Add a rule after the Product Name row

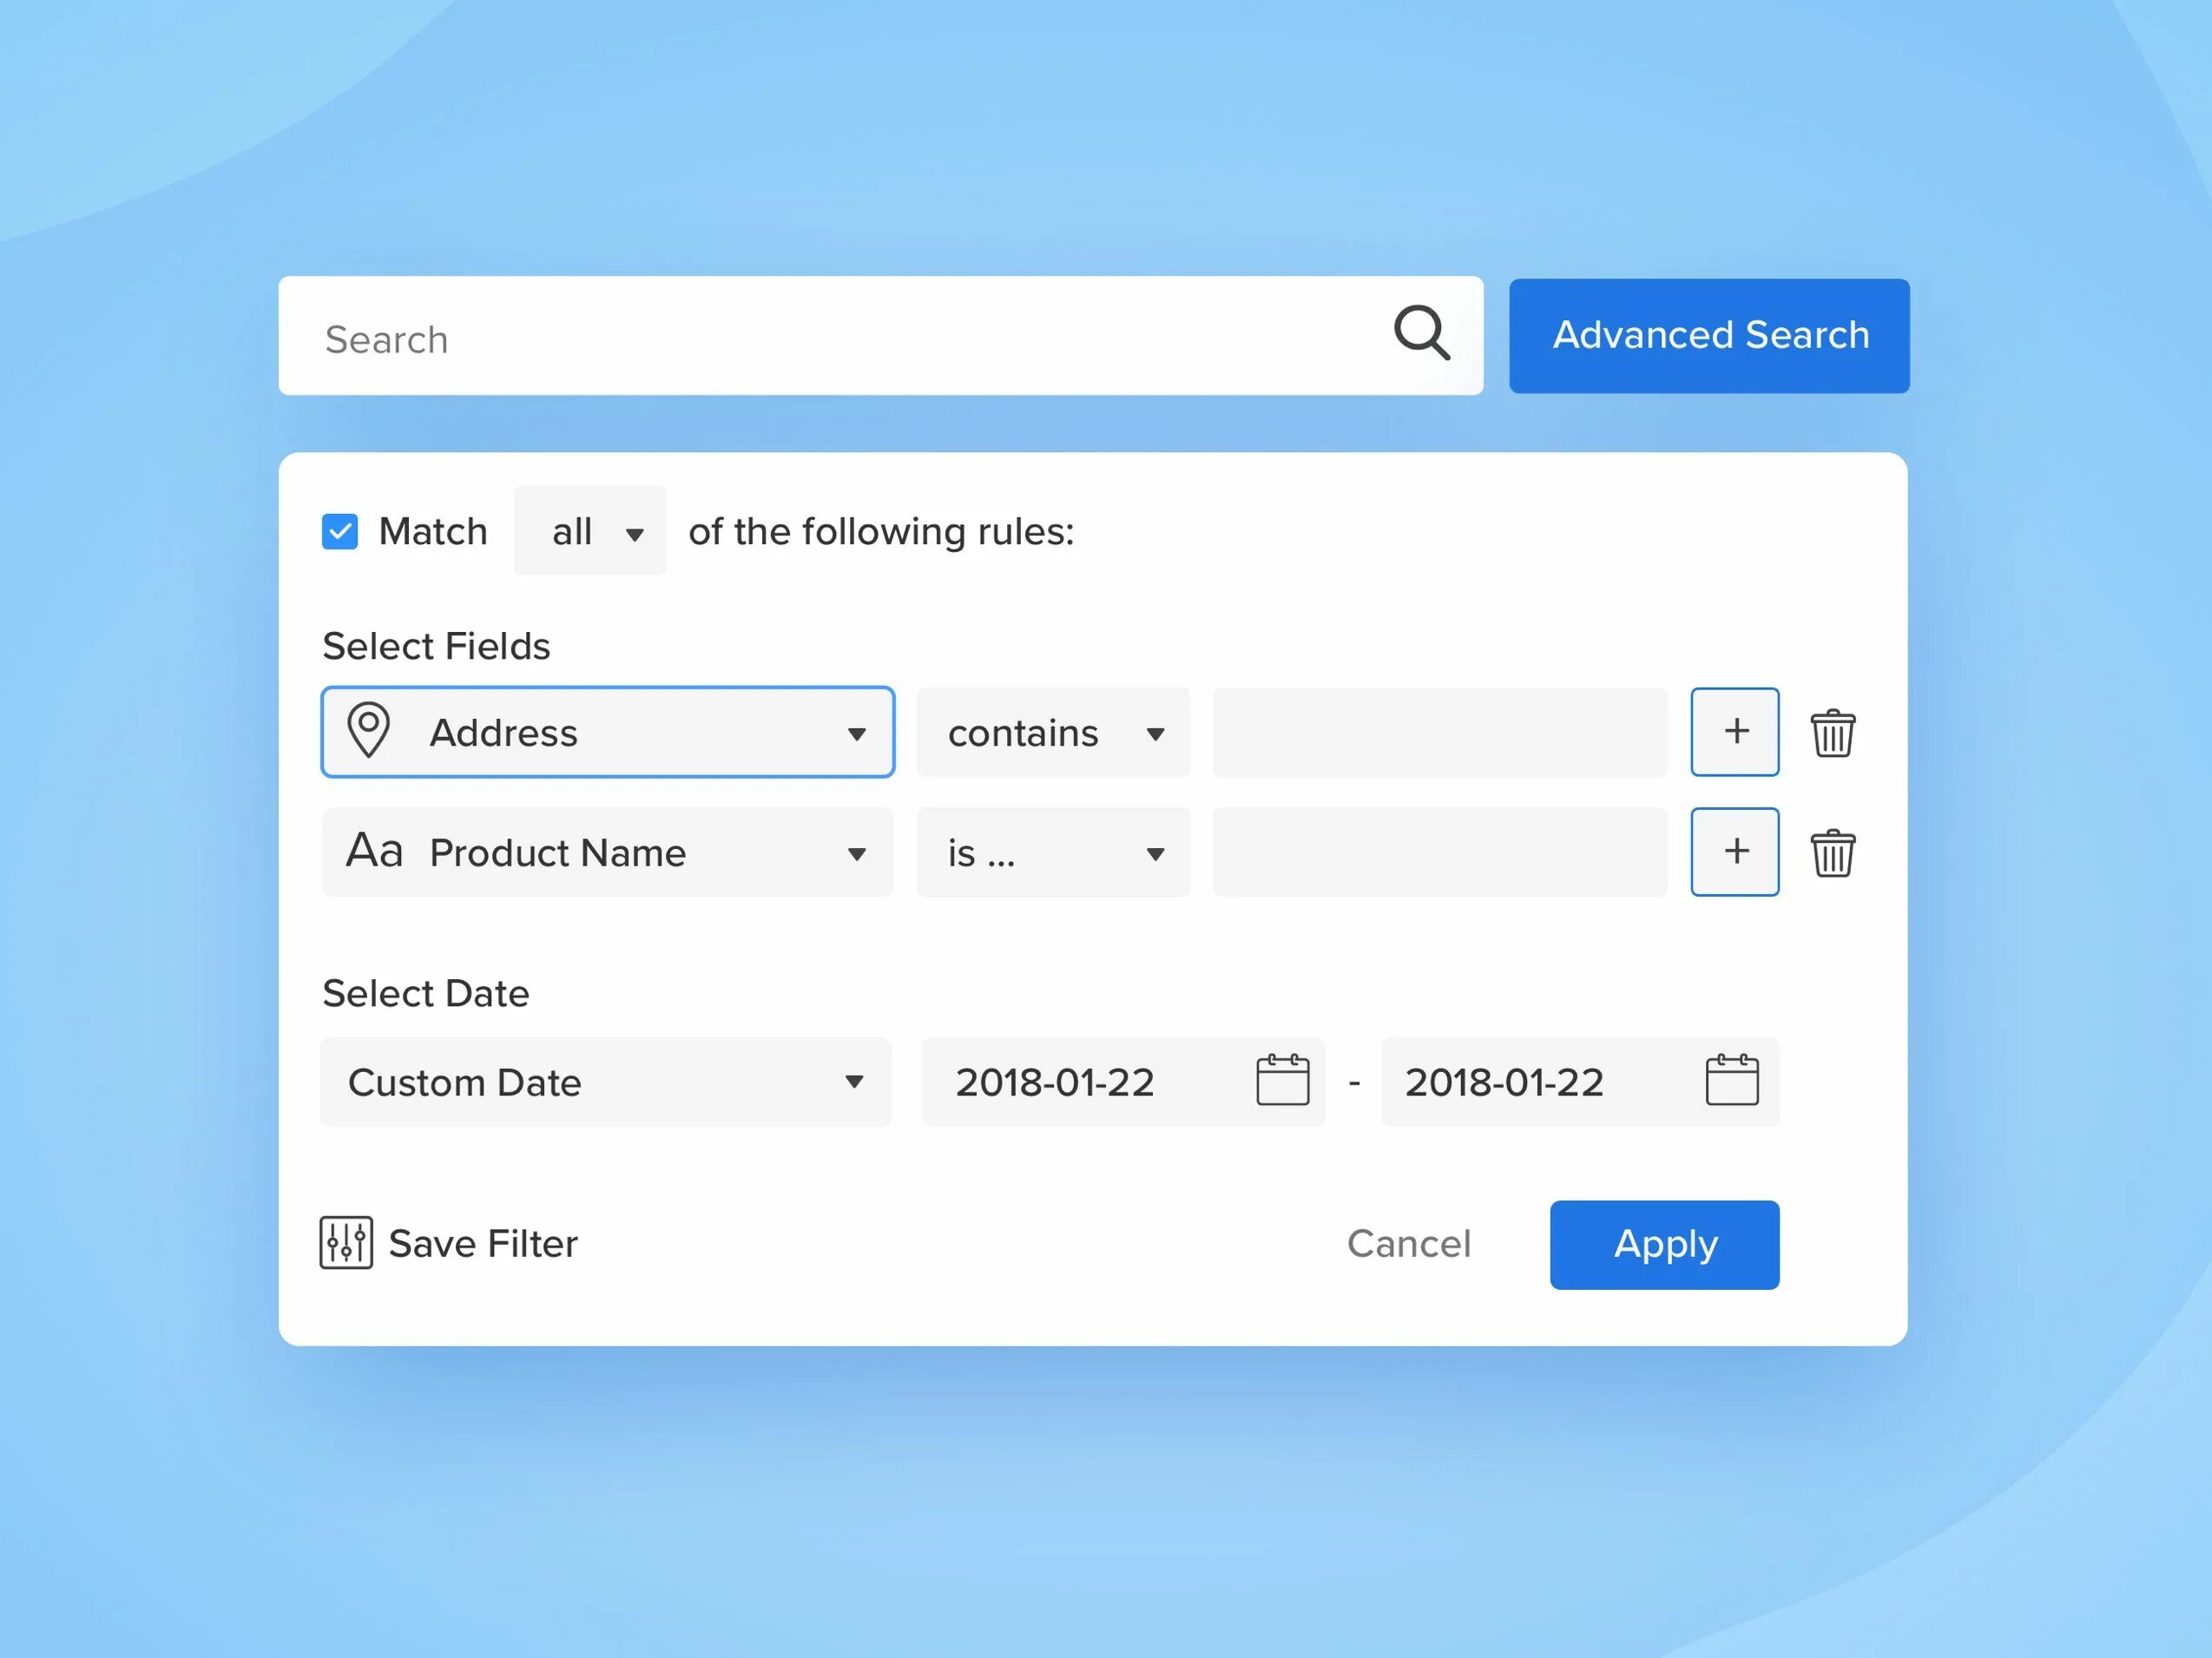click(1734, 852)
